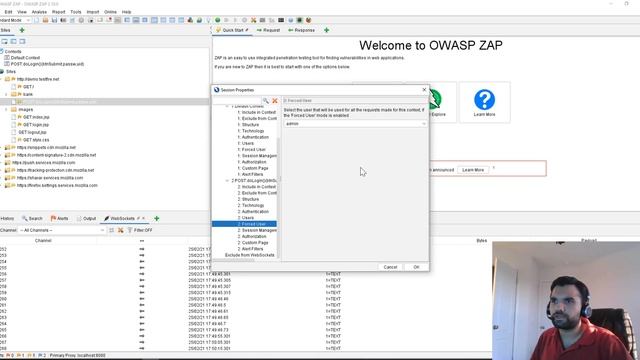The width and height of the screenshot is (640, 360).
Task: Select Default Context in the Sites panel
Action: click(x=25, y=58)
